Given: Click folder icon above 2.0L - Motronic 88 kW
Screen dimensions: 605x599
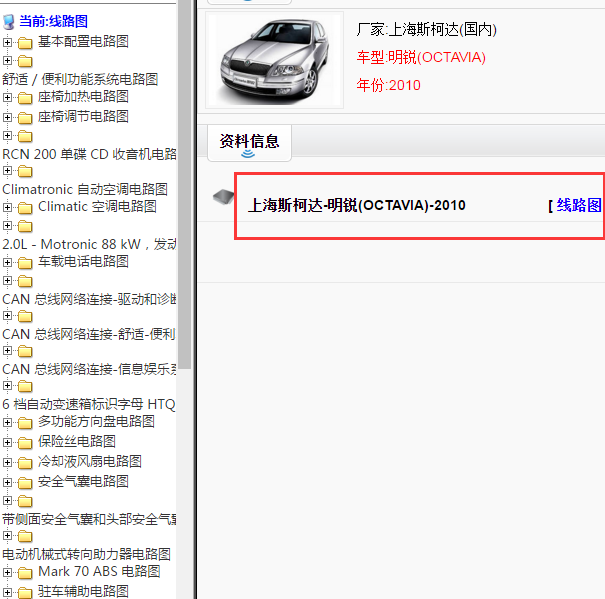Looking at the screenshot, I should pyautogui.click(x=25, y=226).
